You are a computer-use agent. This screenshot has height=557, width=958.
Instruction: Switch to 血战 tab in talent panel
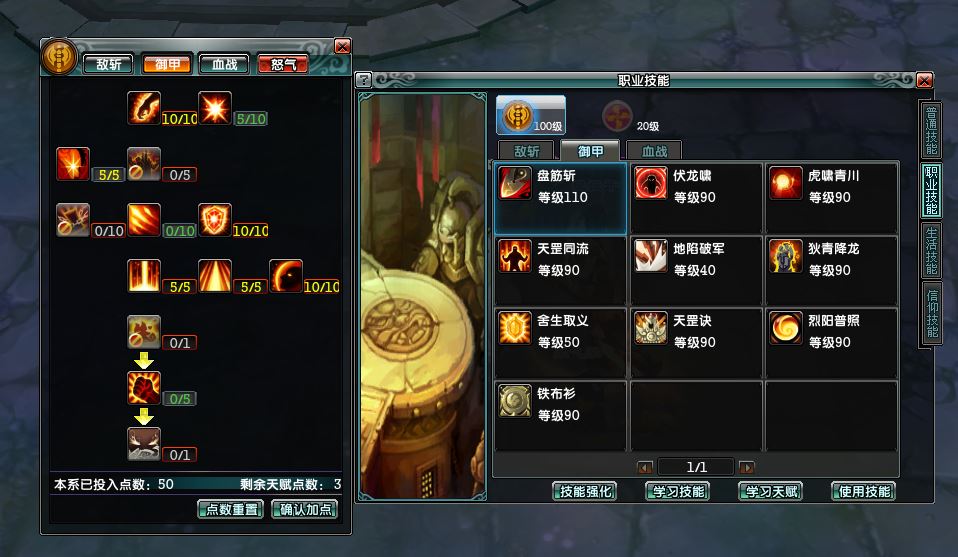pos(225,64)
